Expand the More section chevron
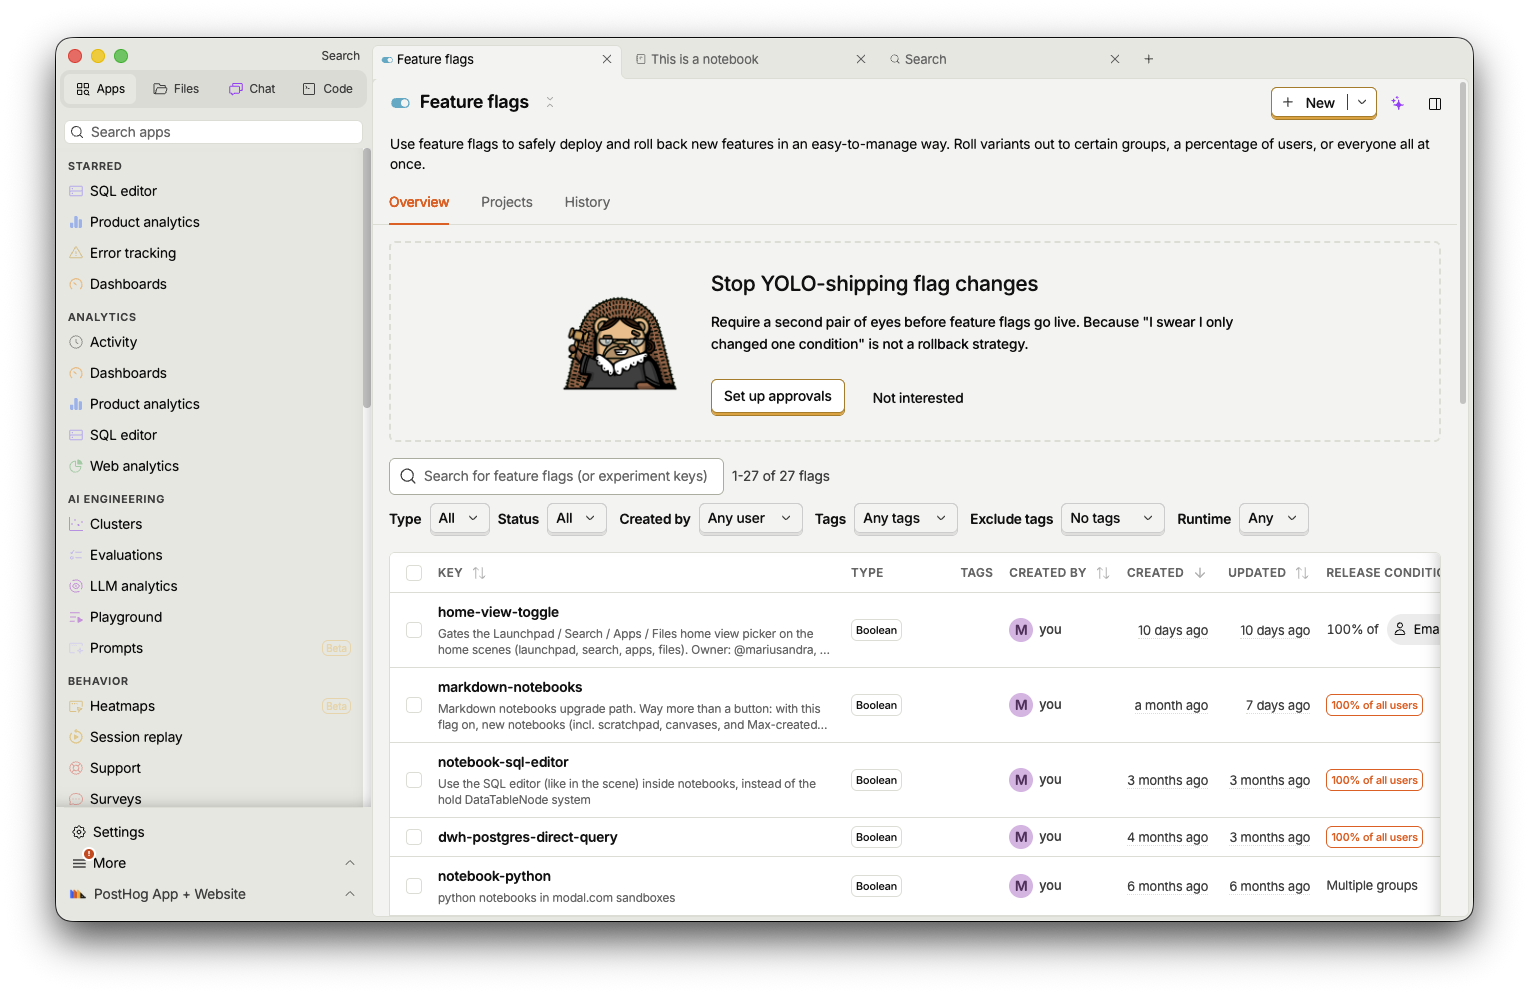 point(350,863)
